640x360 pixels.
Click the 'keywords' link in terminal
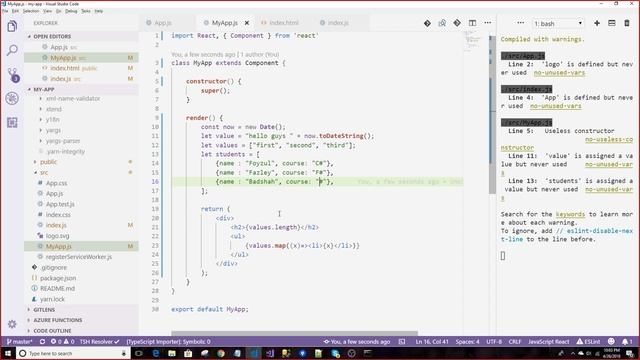click(x=570, y=214)
